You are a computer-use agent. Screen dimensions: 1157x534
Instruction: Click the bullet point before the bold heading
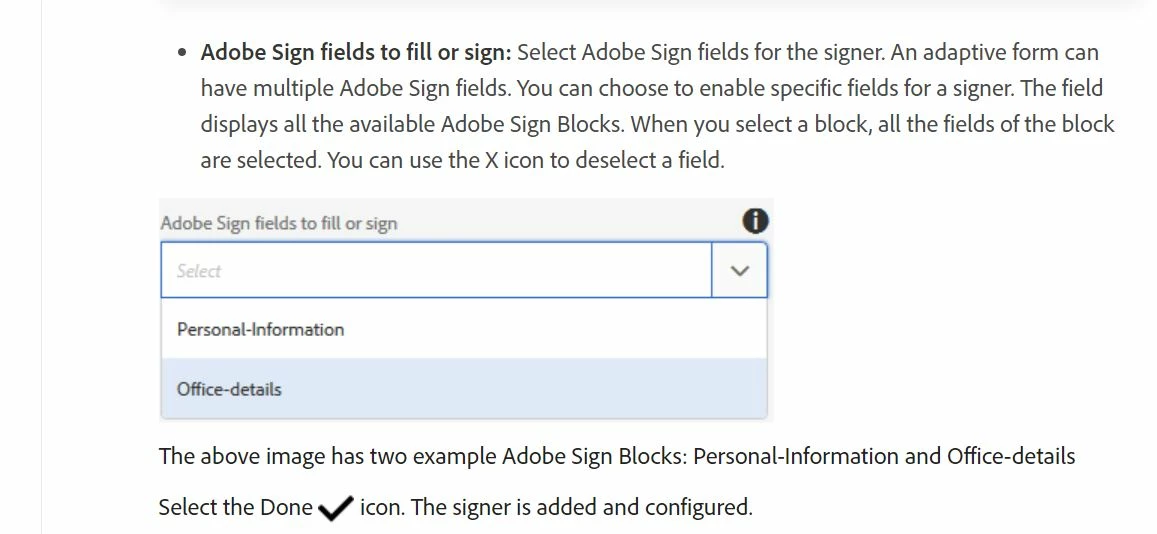click(x=182, y=53)
